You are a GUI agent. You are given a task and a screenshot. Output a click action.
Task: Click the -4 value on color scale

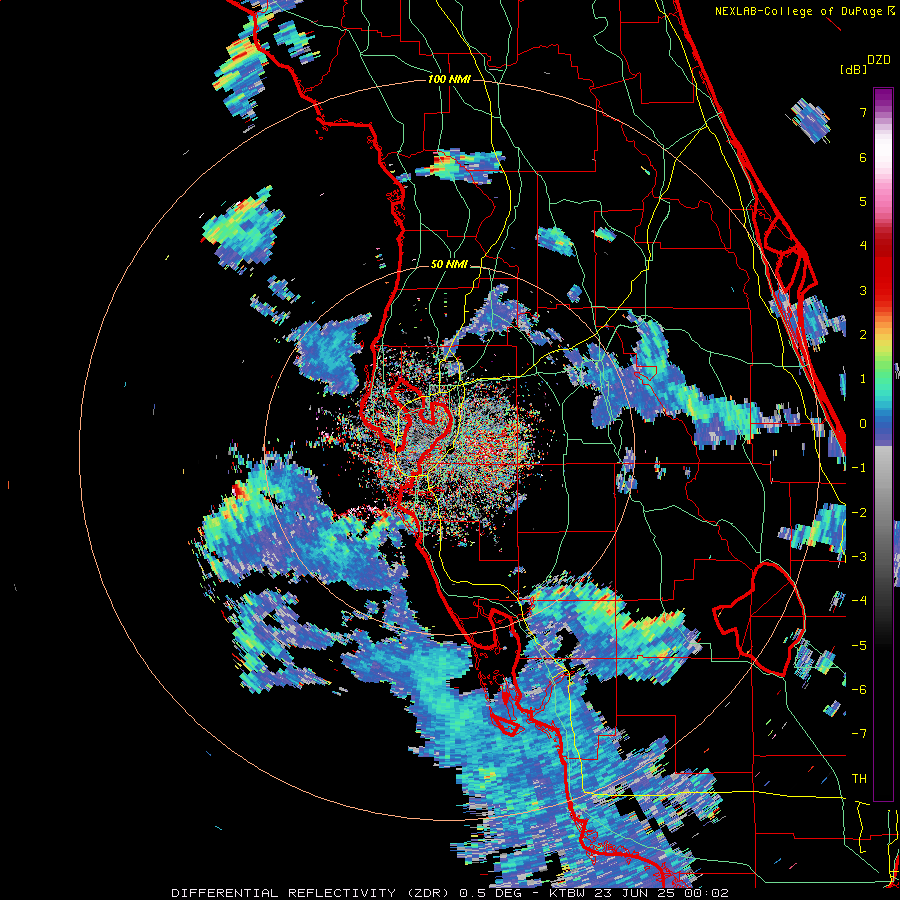(x=859, y=601)
